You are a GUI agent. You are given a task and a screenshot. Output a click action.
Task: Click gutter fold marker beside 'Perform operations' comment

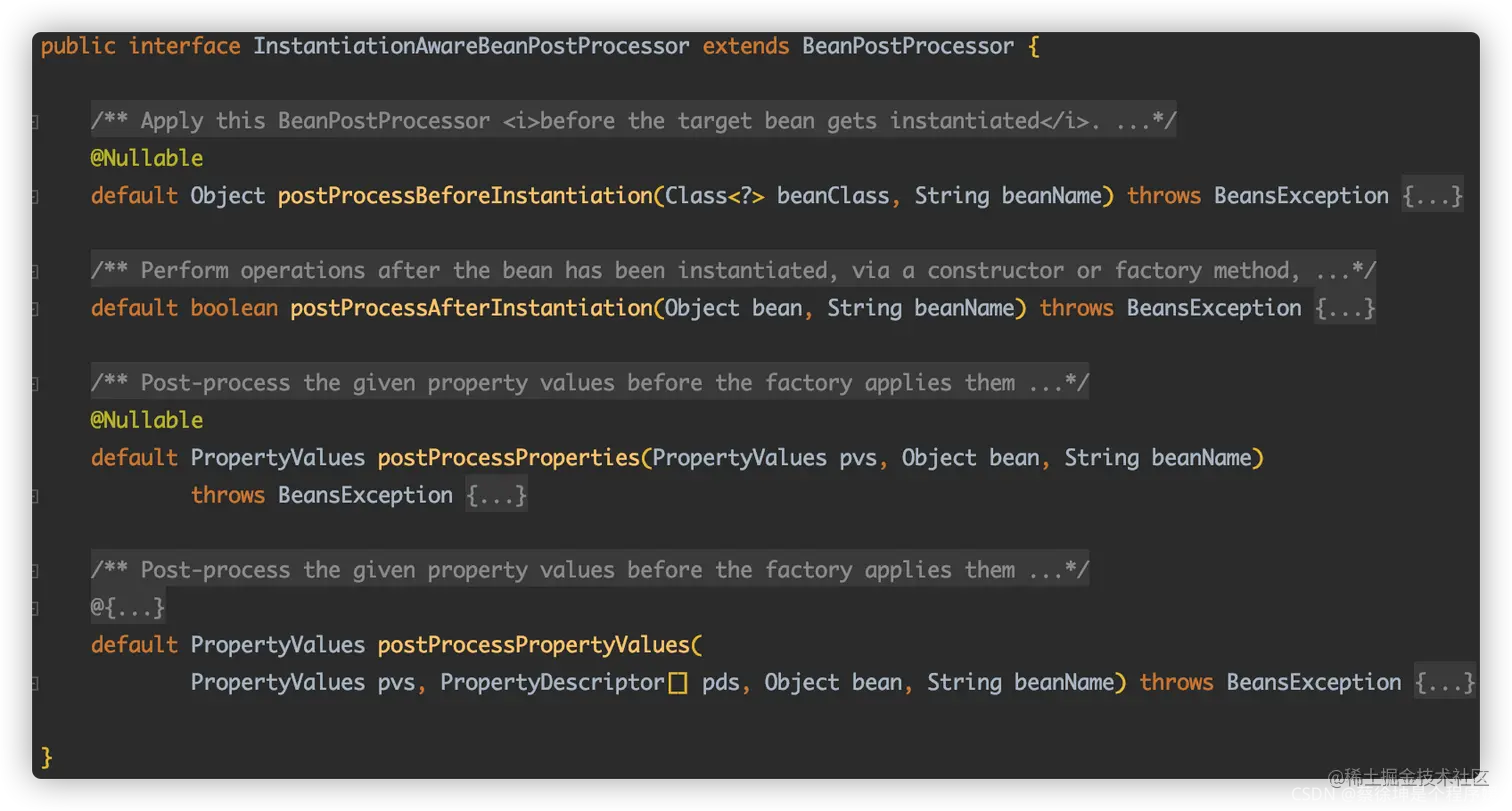[x=35, y=271]
